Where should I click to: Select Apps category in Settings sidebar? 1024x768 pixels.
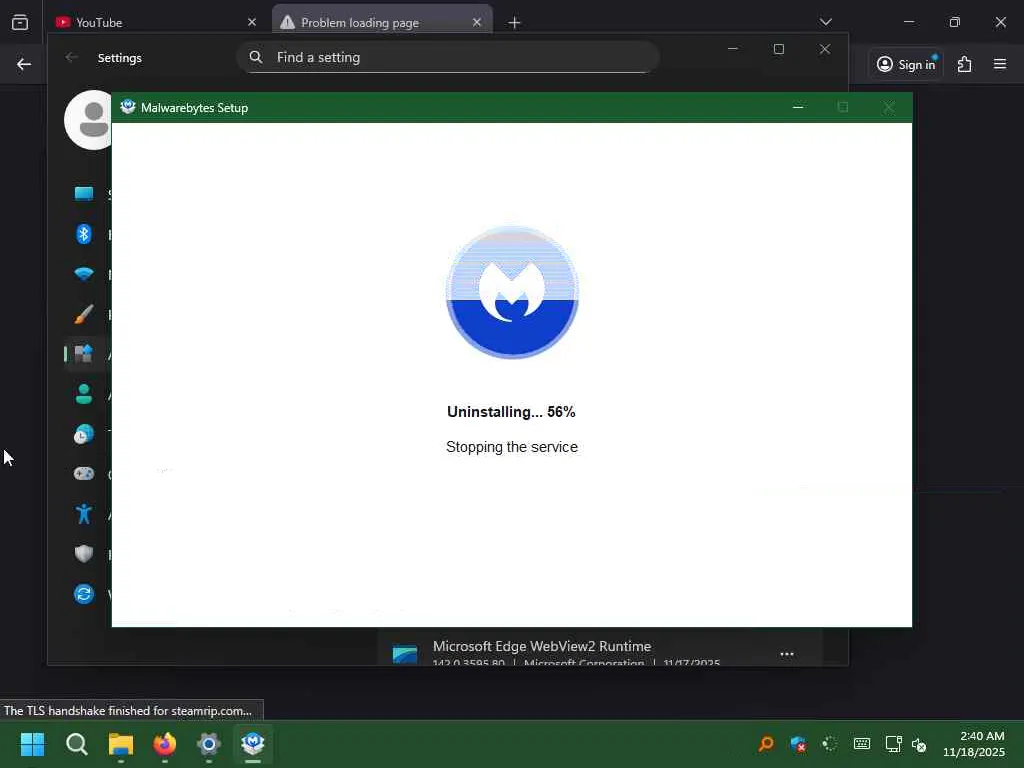[84, 354]
